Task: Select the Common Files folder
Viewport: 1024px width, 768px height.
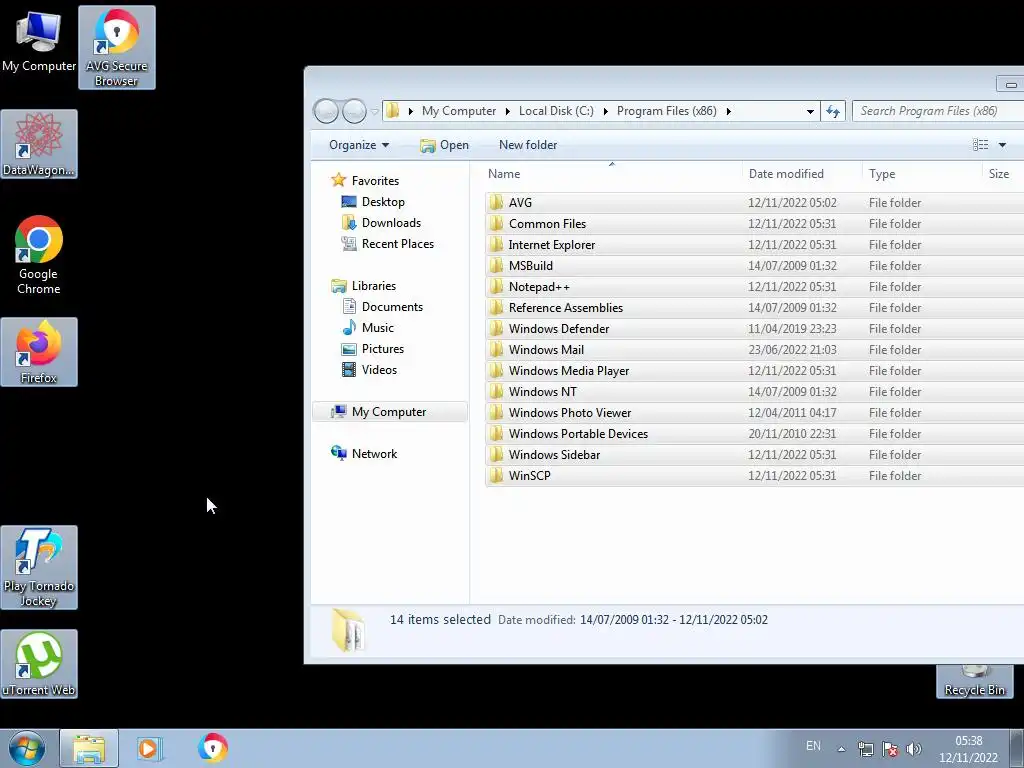Action: coord(754,223)
